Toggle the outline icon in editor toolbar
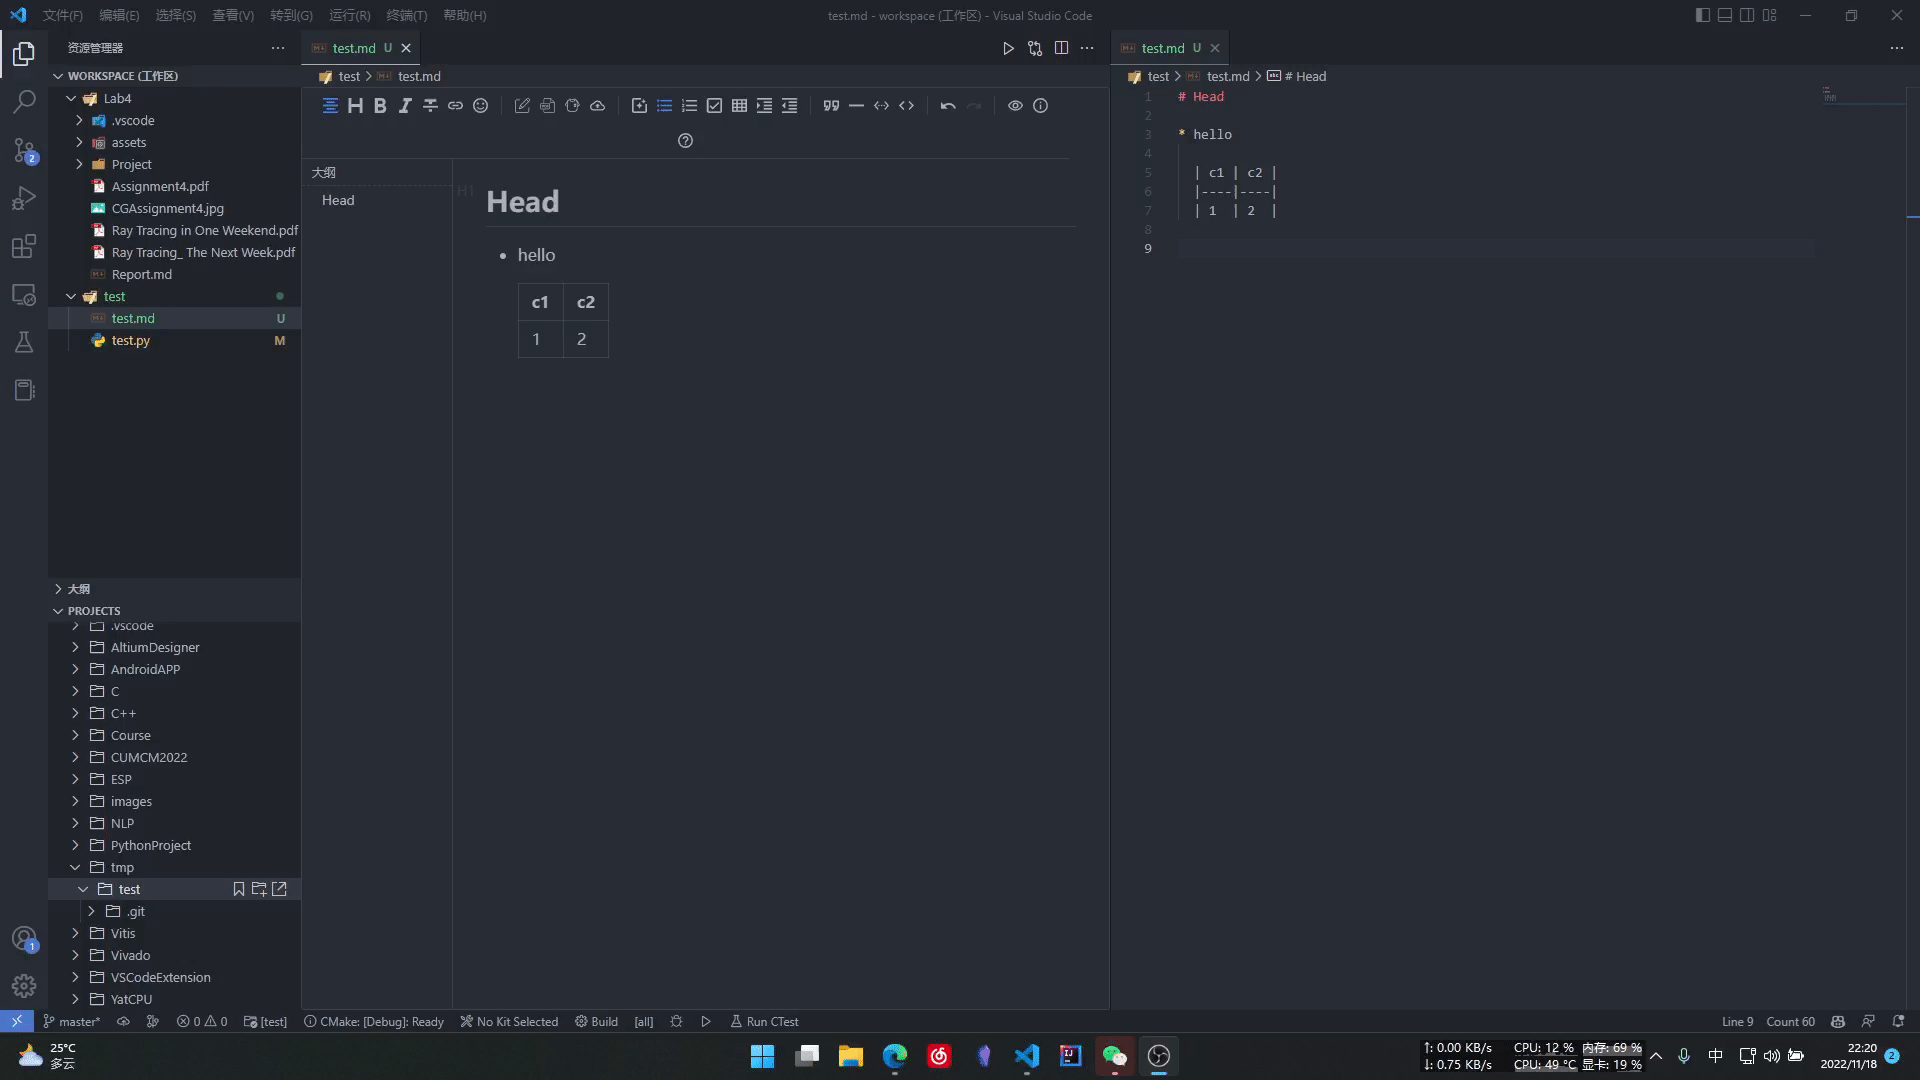Screen dimensions: 1920x1080 pos(330,106)
